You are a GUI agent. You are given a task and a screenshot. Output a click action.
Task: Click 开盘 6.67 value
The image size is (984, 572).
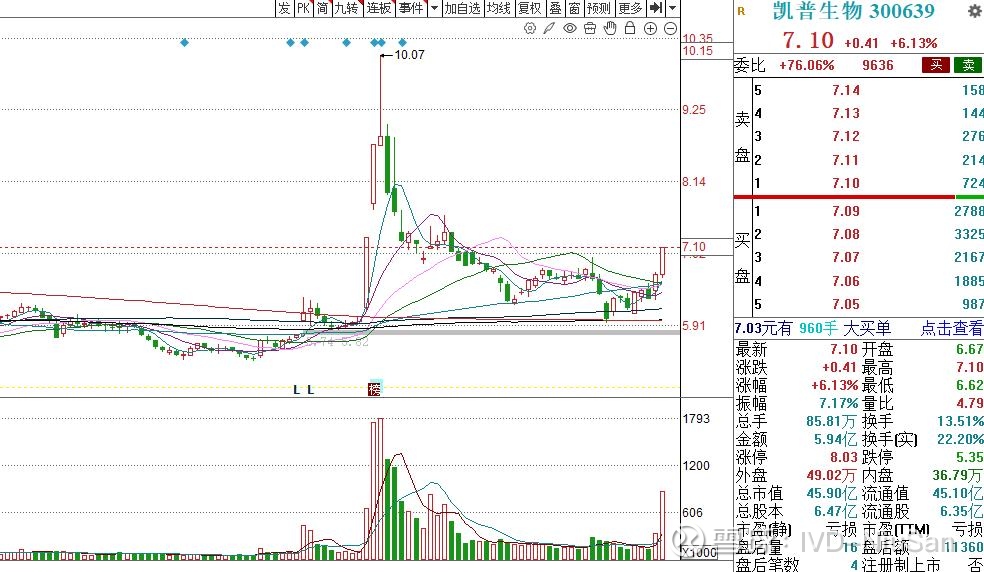coord(970,349)
